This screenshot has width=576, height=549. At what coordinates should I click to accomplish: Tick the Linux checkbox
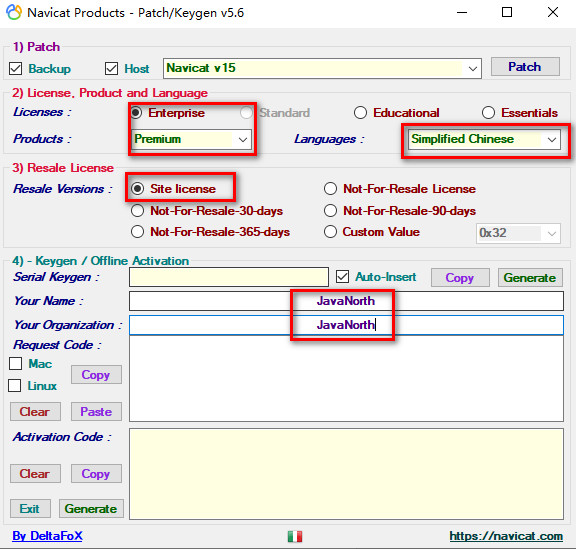[x=15, y=385]
